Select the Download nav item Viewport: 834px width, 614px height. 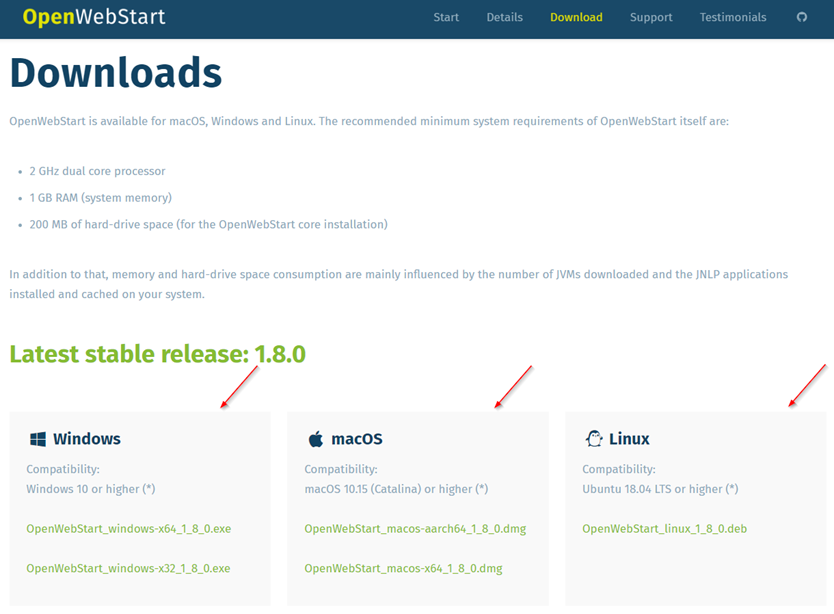576,17
